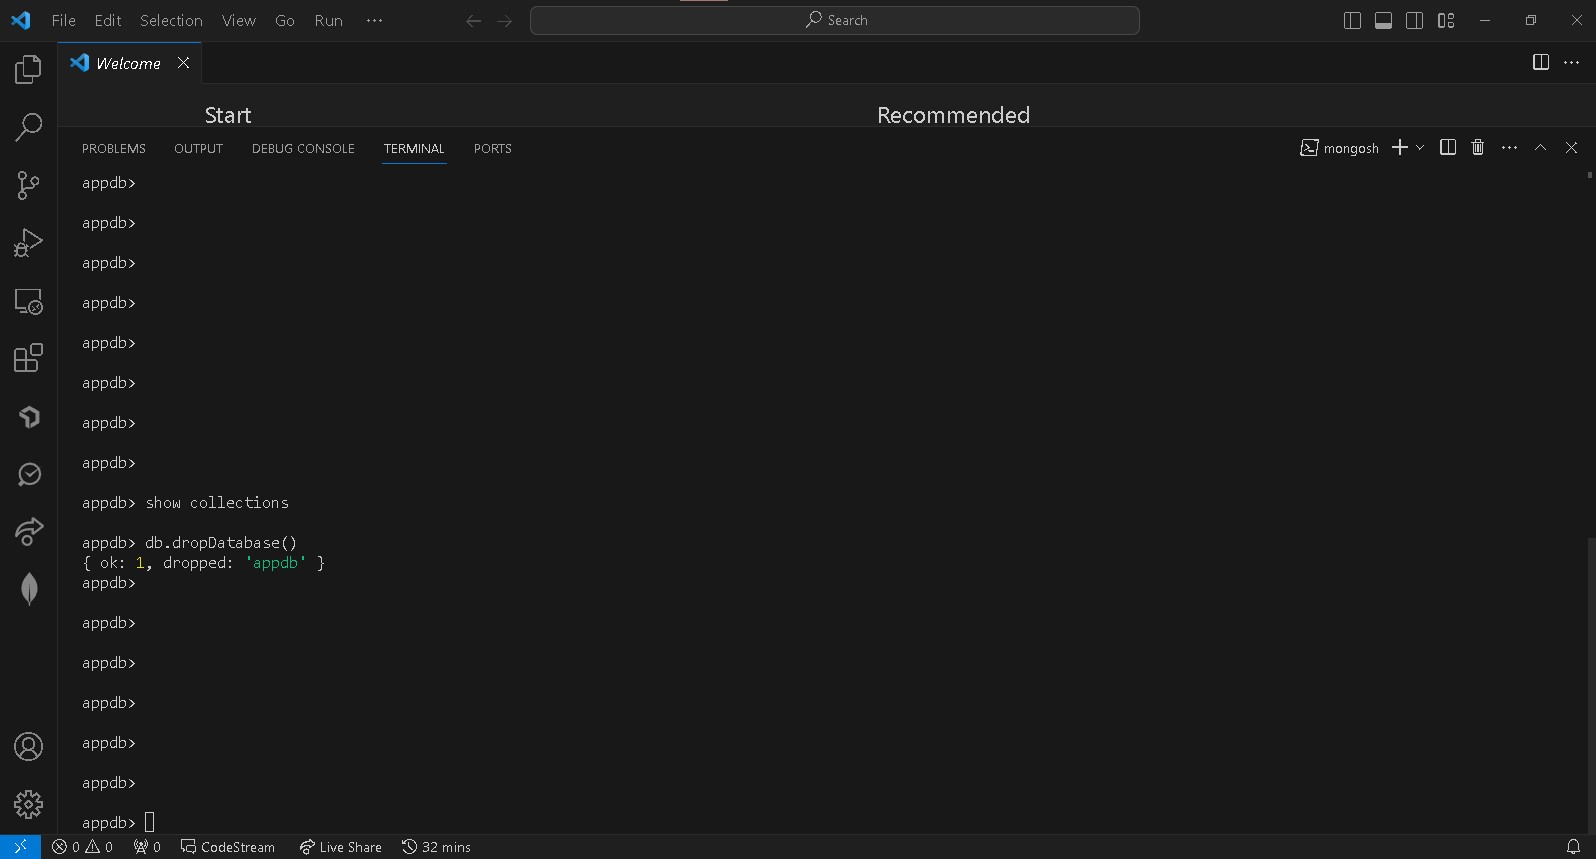Click CodeStream in the status bar
This screenshot has width=1596, height=859.
click(x=228, y=847)
